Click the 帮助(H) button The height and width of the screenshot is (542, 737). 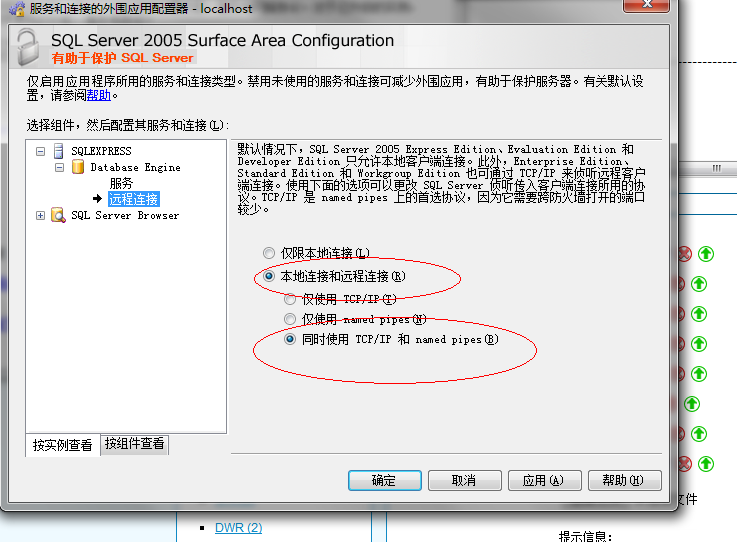[x=624, y=480]
